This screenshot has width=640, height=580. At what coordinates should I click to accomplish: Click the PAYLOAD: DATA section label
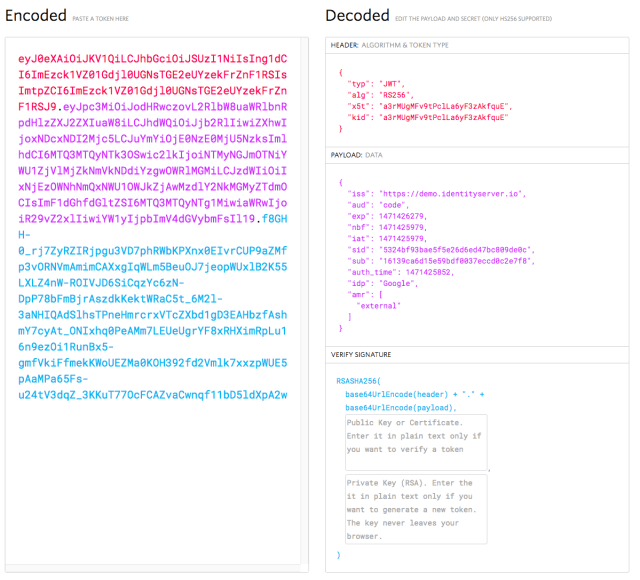pos(357,156)
